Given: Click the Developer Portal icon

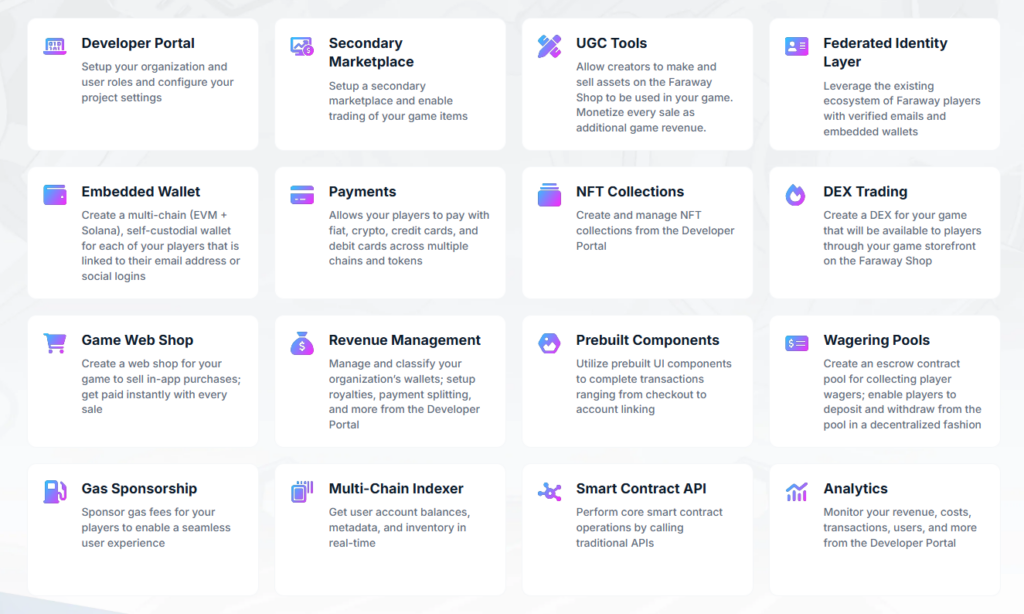Looking at the screenshot, I should (x=55, y=46).
